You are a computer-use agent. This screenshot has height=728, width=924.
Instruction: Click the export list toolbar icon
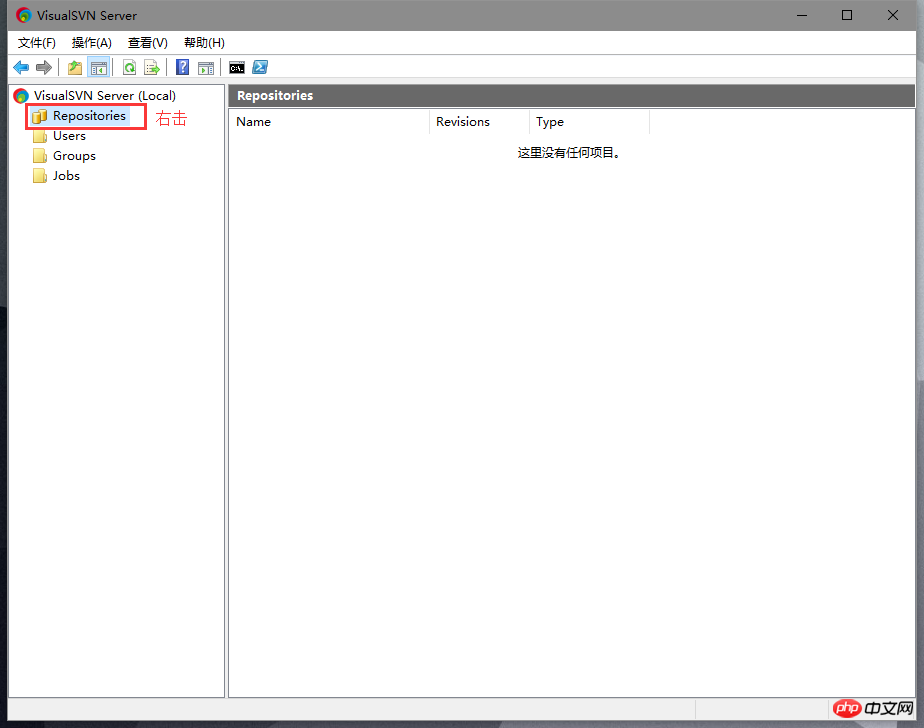click(151, 68)
